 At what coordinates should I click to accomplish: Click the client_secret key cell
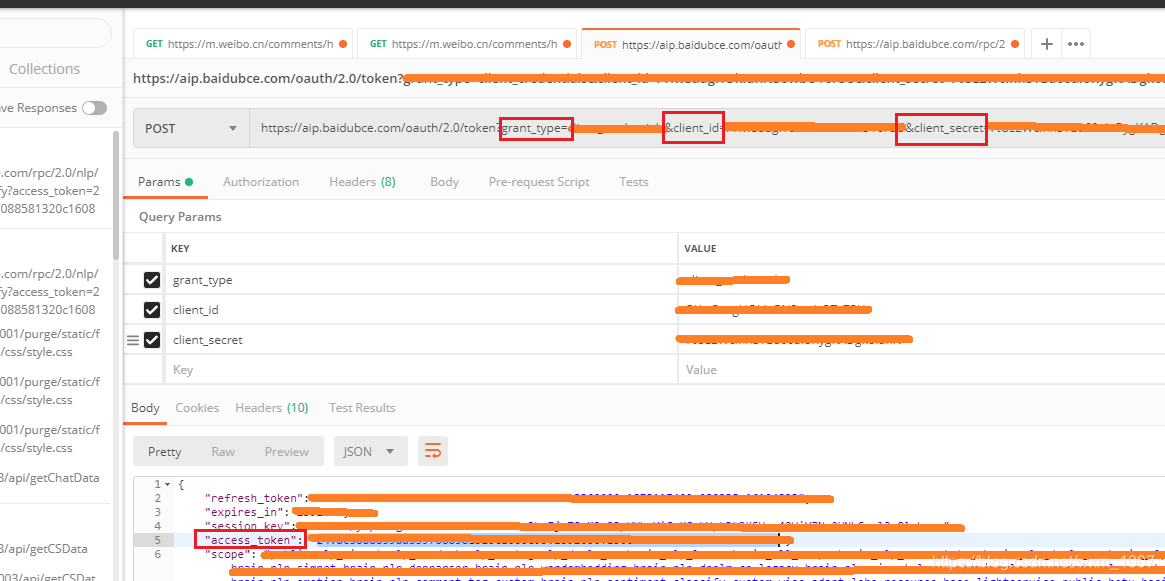[x=421, y=340]
